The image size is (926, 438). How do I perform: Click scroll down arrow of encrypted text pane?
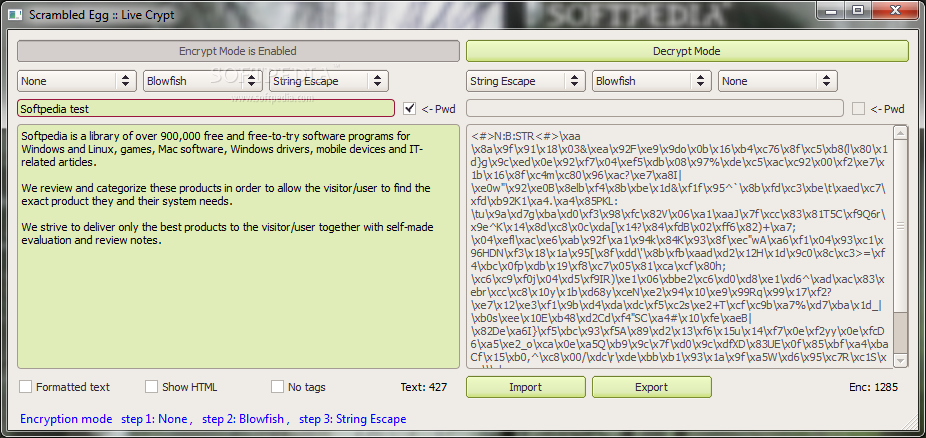tap(900, 359)
